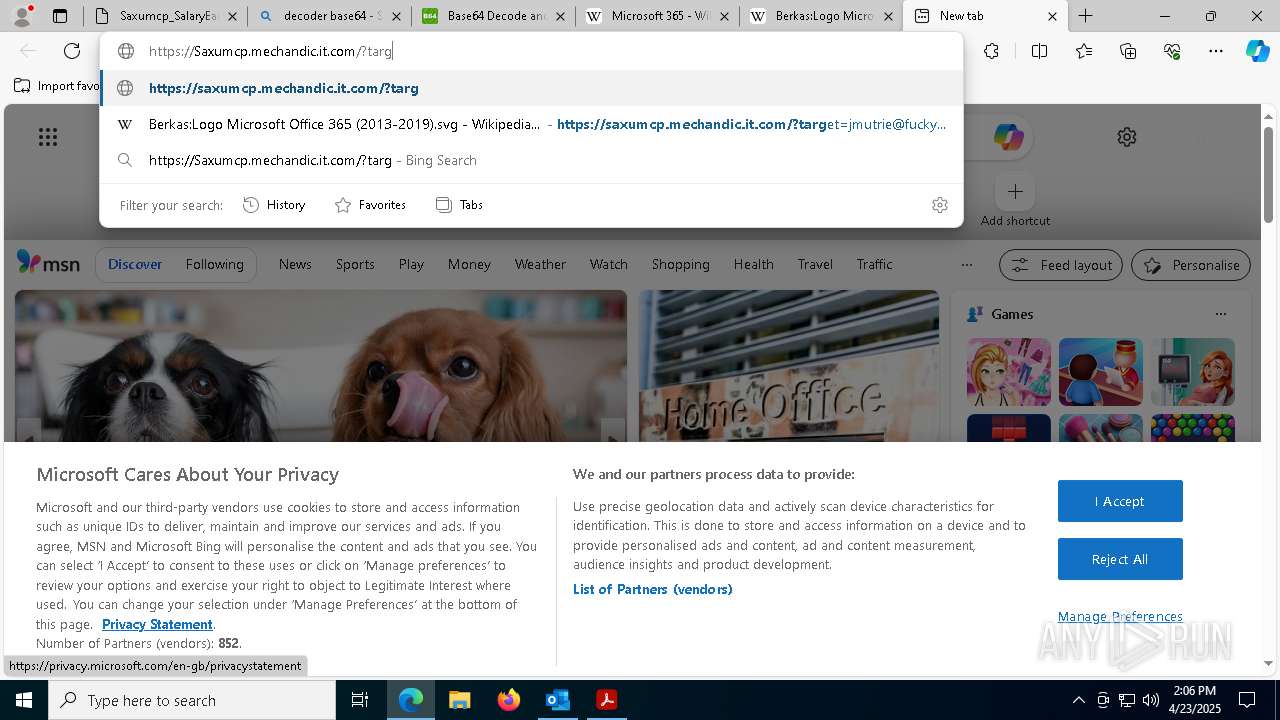
Task: Open Outlook from taskbar
Action: (x=557, y=700)
